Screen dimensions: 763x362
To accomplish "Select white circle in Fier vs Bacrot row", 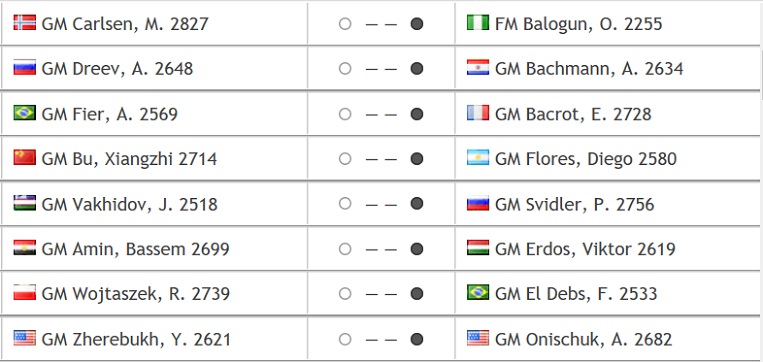I will coord(345,114).
